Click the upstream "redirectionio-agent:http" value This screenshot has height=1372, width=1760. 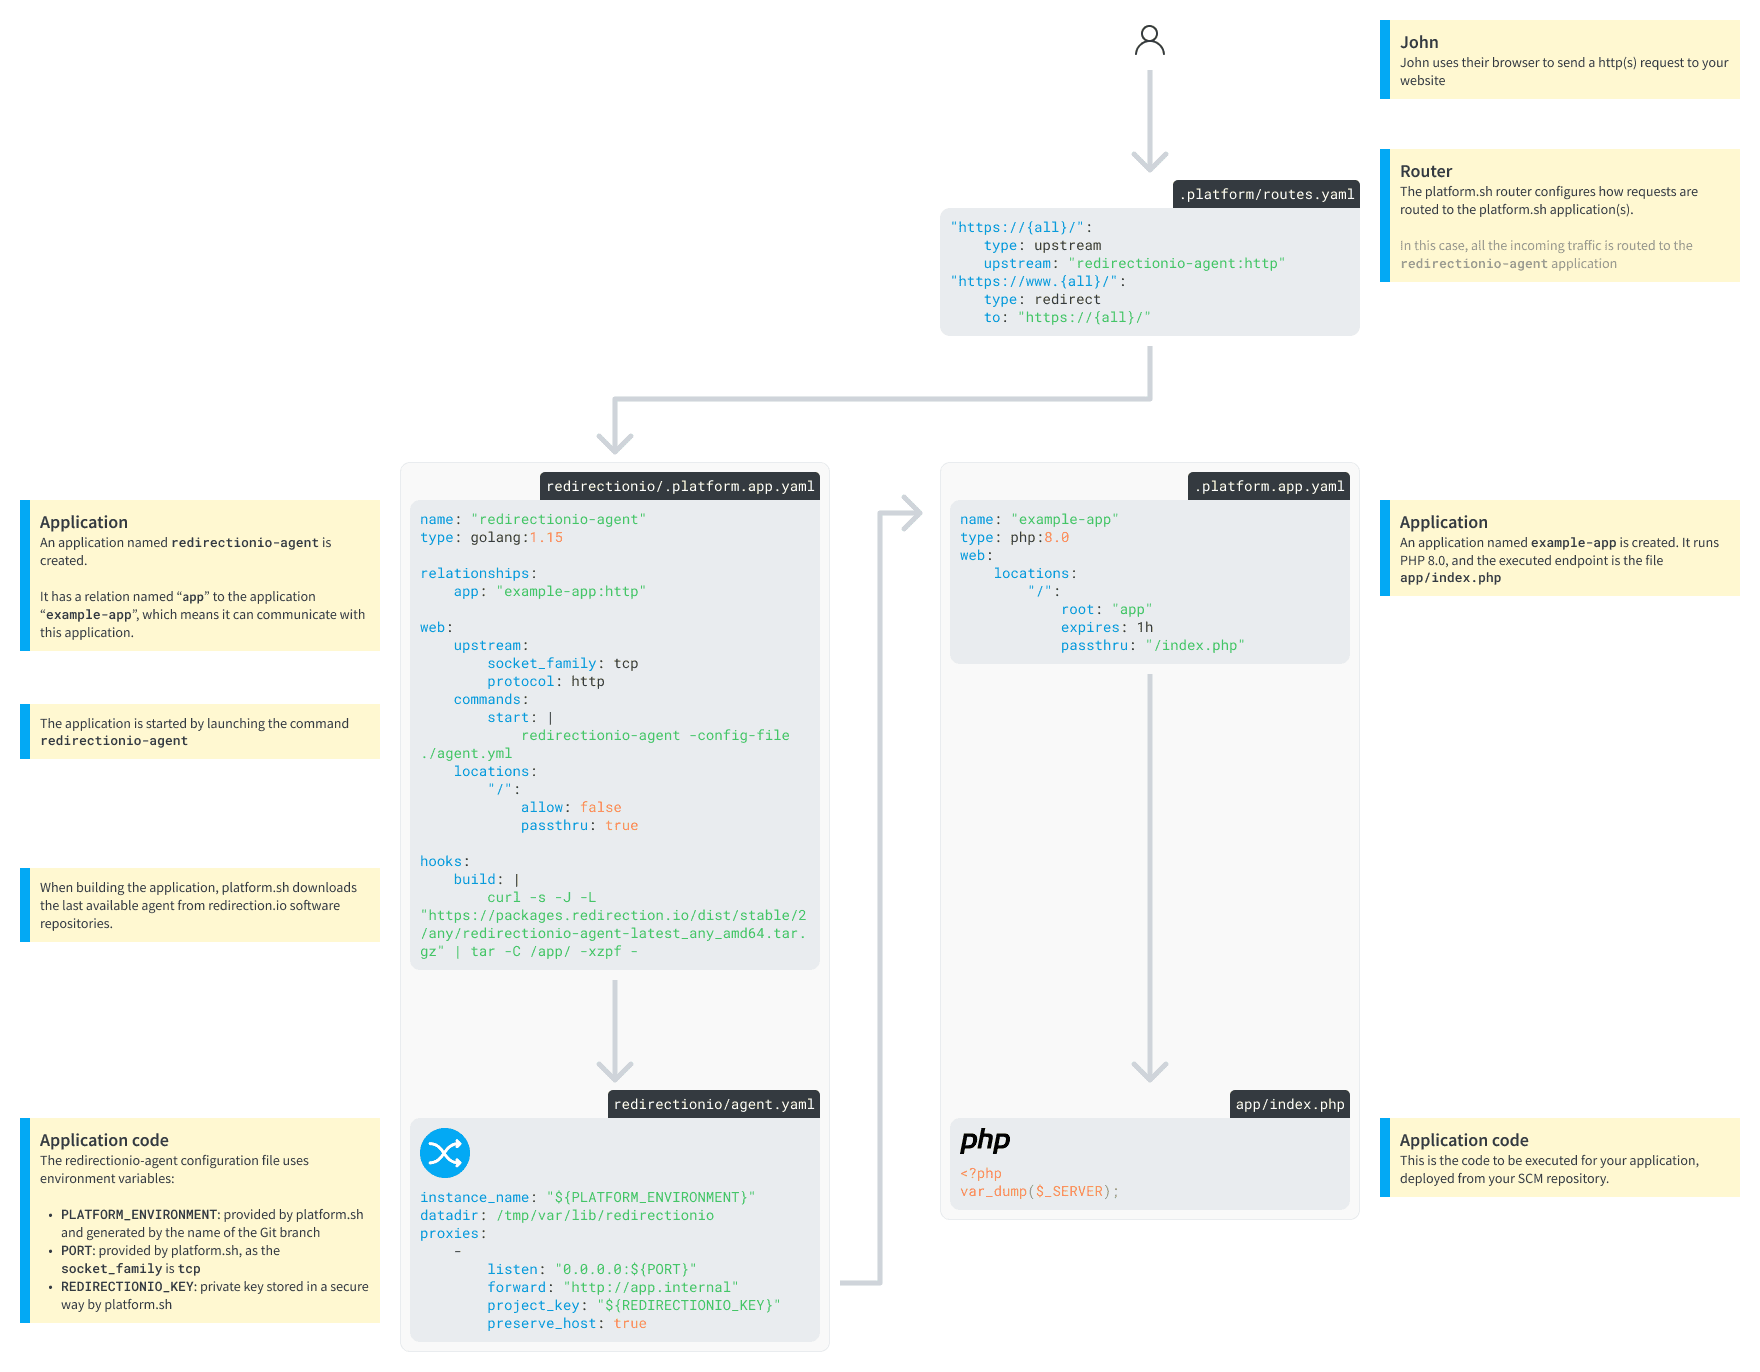pos(1176,263)
